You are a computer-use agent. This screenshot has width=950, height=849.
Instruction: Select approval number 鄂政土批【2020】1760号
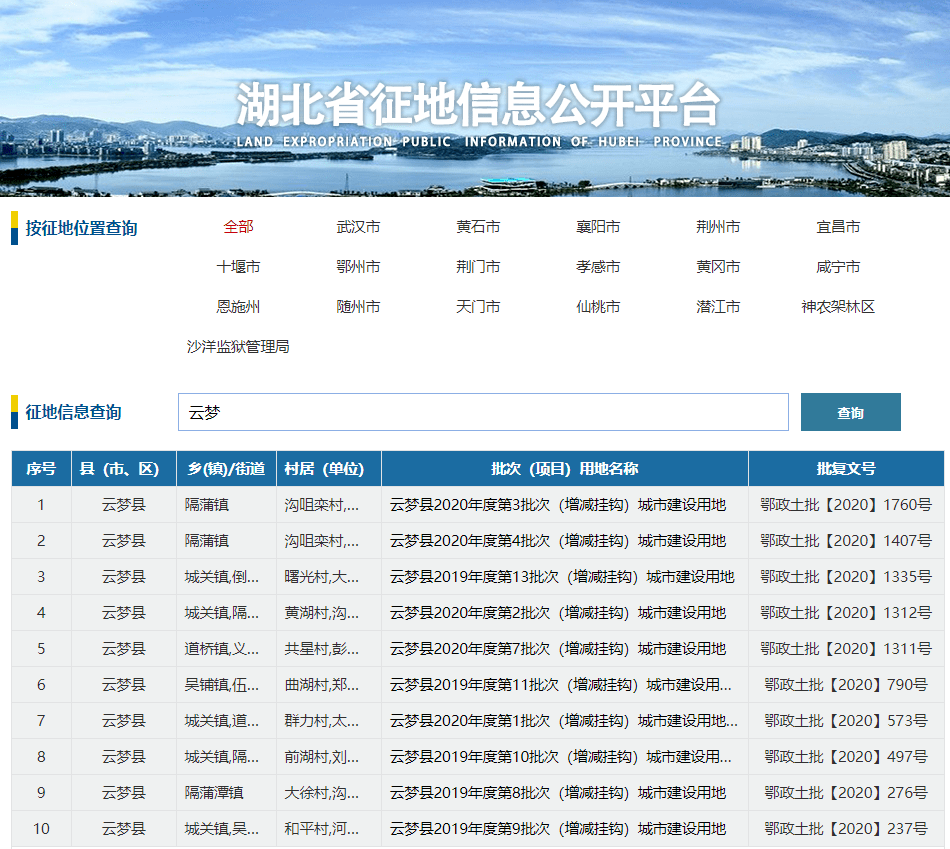click(x=846, y=505)
